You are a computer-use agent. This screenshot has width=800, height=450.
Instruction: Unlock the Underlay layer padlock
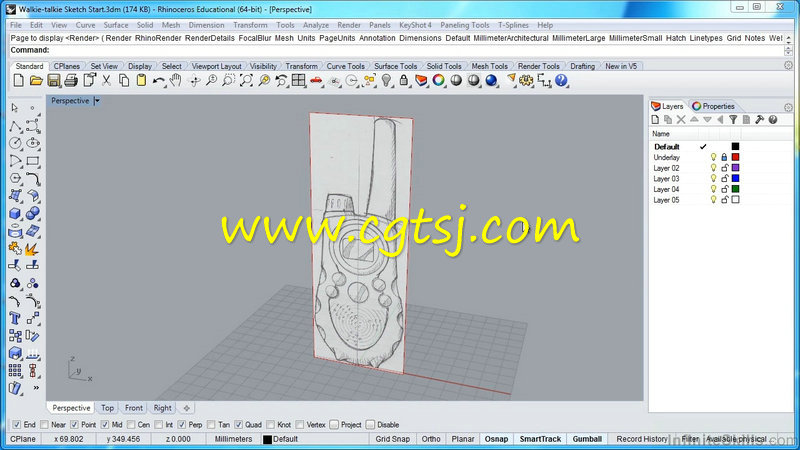(724, 157)
